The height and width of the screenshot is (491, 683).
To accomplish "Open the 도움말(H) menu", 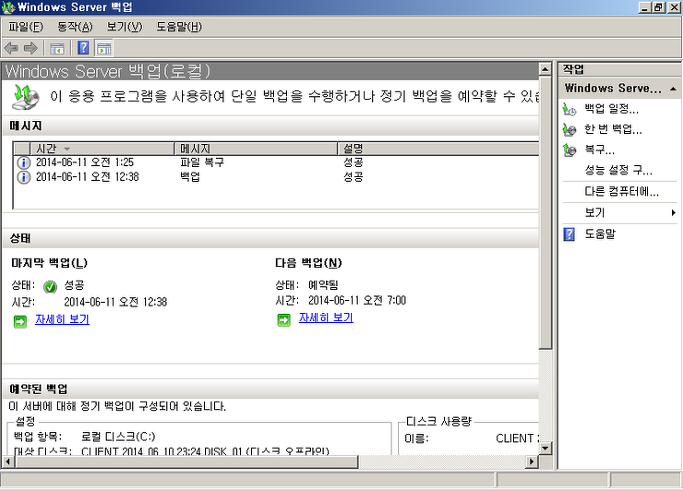I will pyautogui.click(x=179, y=27).
